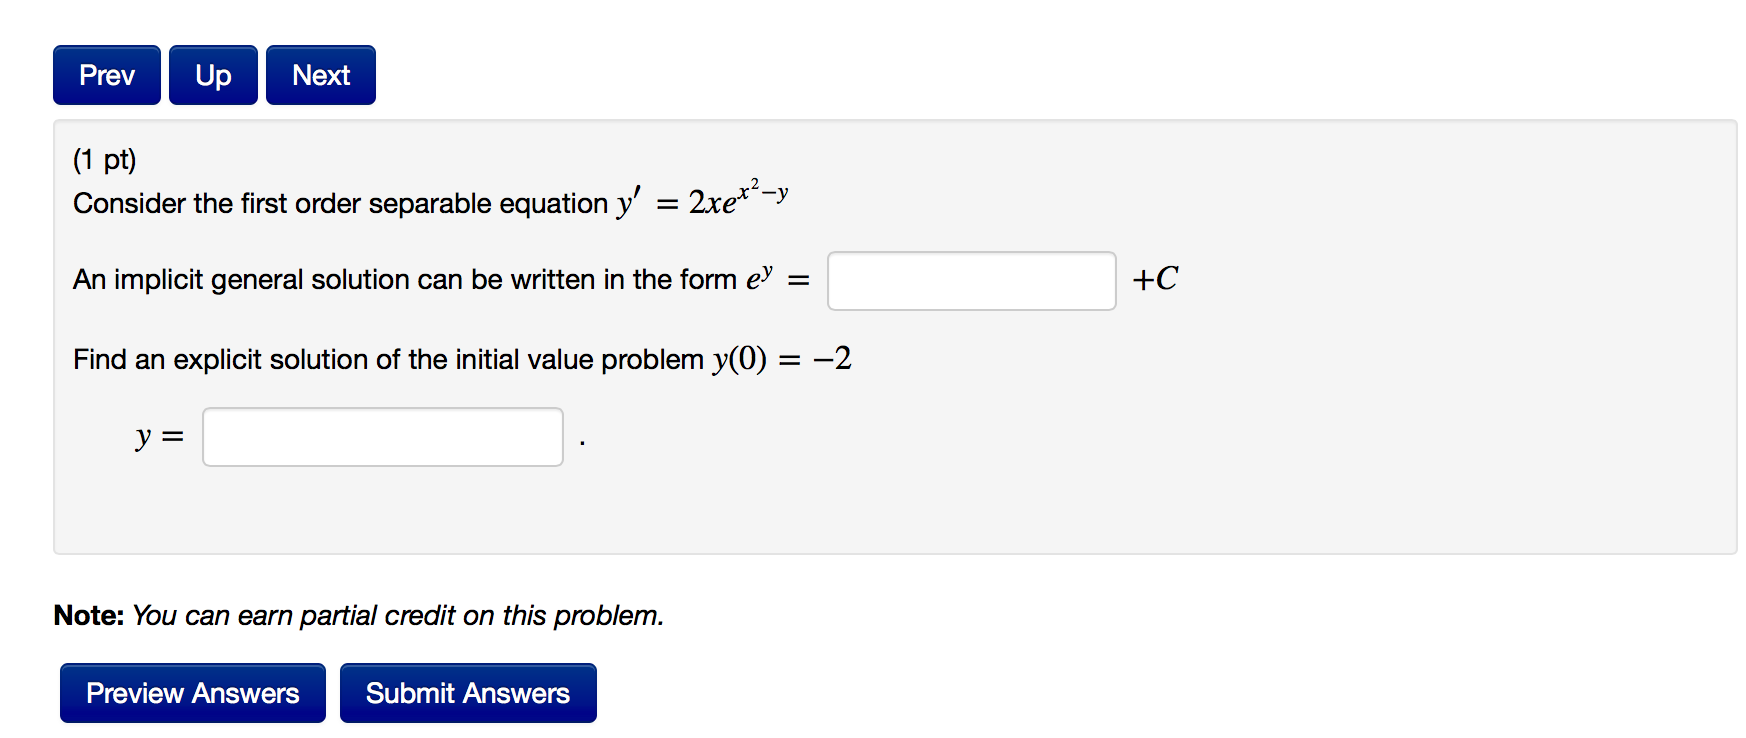1746x738 pixels.
Task: Click the Prev navigation button
Action: [x=107, y=75]
